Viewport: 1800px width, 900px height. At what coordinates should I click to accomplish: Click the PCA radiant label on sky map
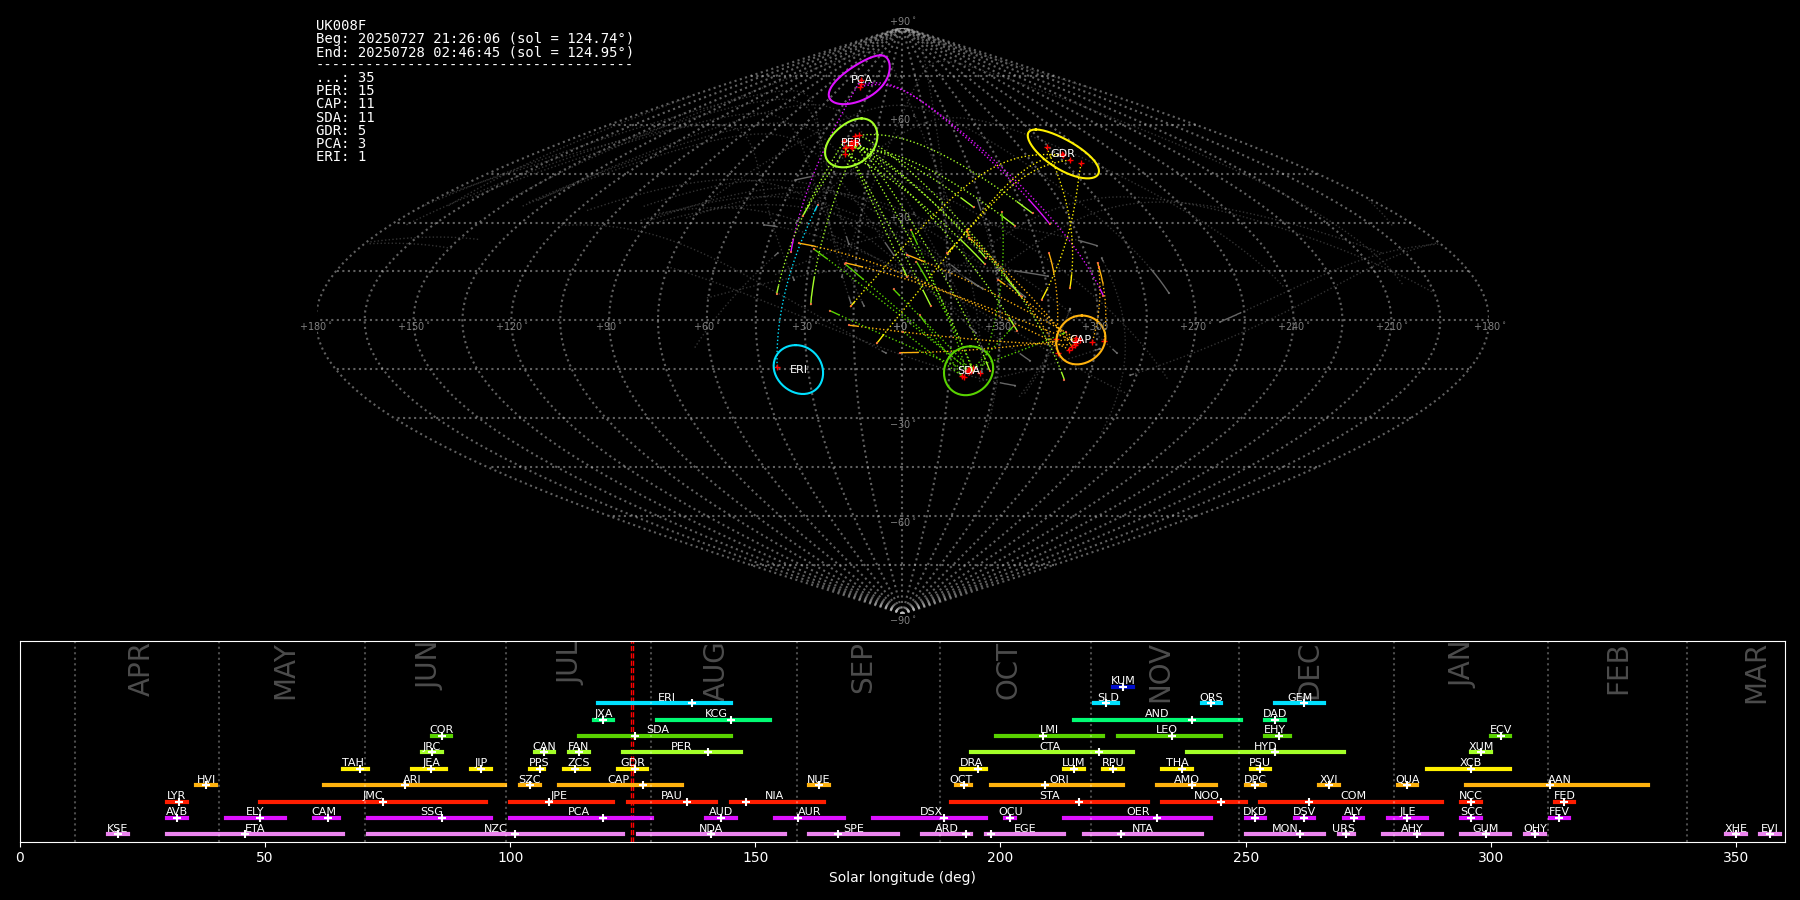[861, 80]
